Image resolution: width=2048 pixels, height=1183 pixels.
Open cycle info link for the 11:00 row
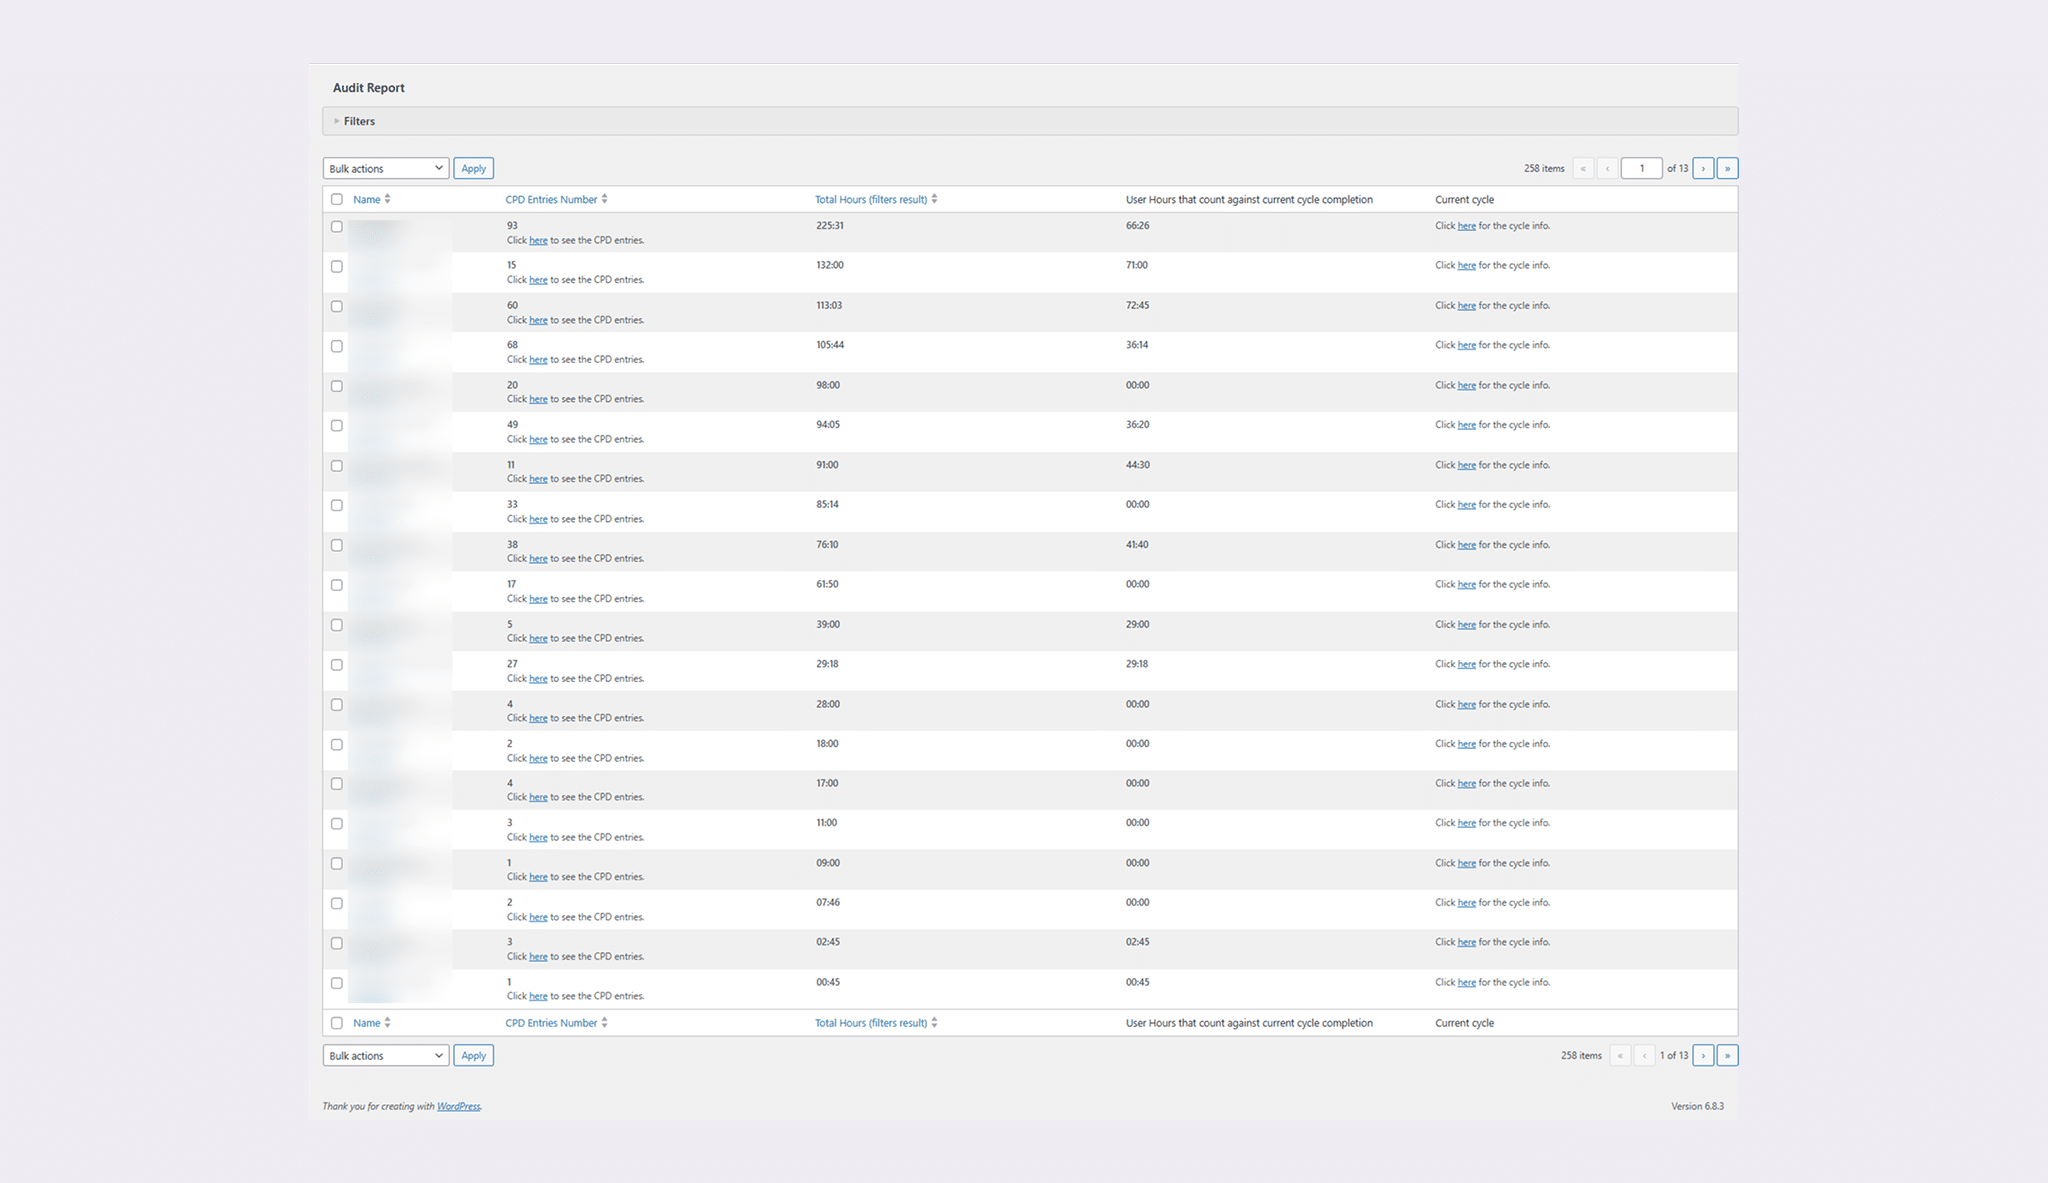pos(1466,823)
